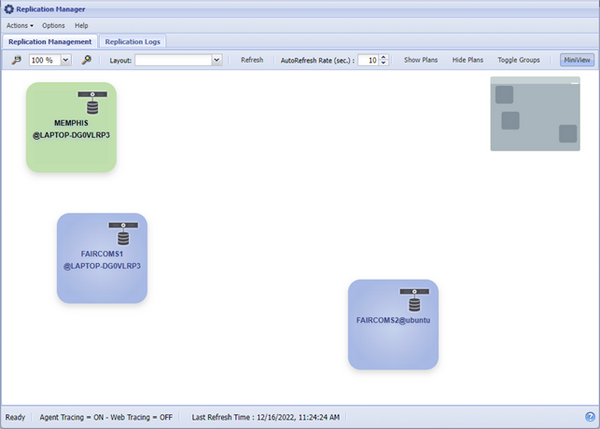600x429 pixels.
Task: Open the Help menu
Action: (x=81, y=26)
